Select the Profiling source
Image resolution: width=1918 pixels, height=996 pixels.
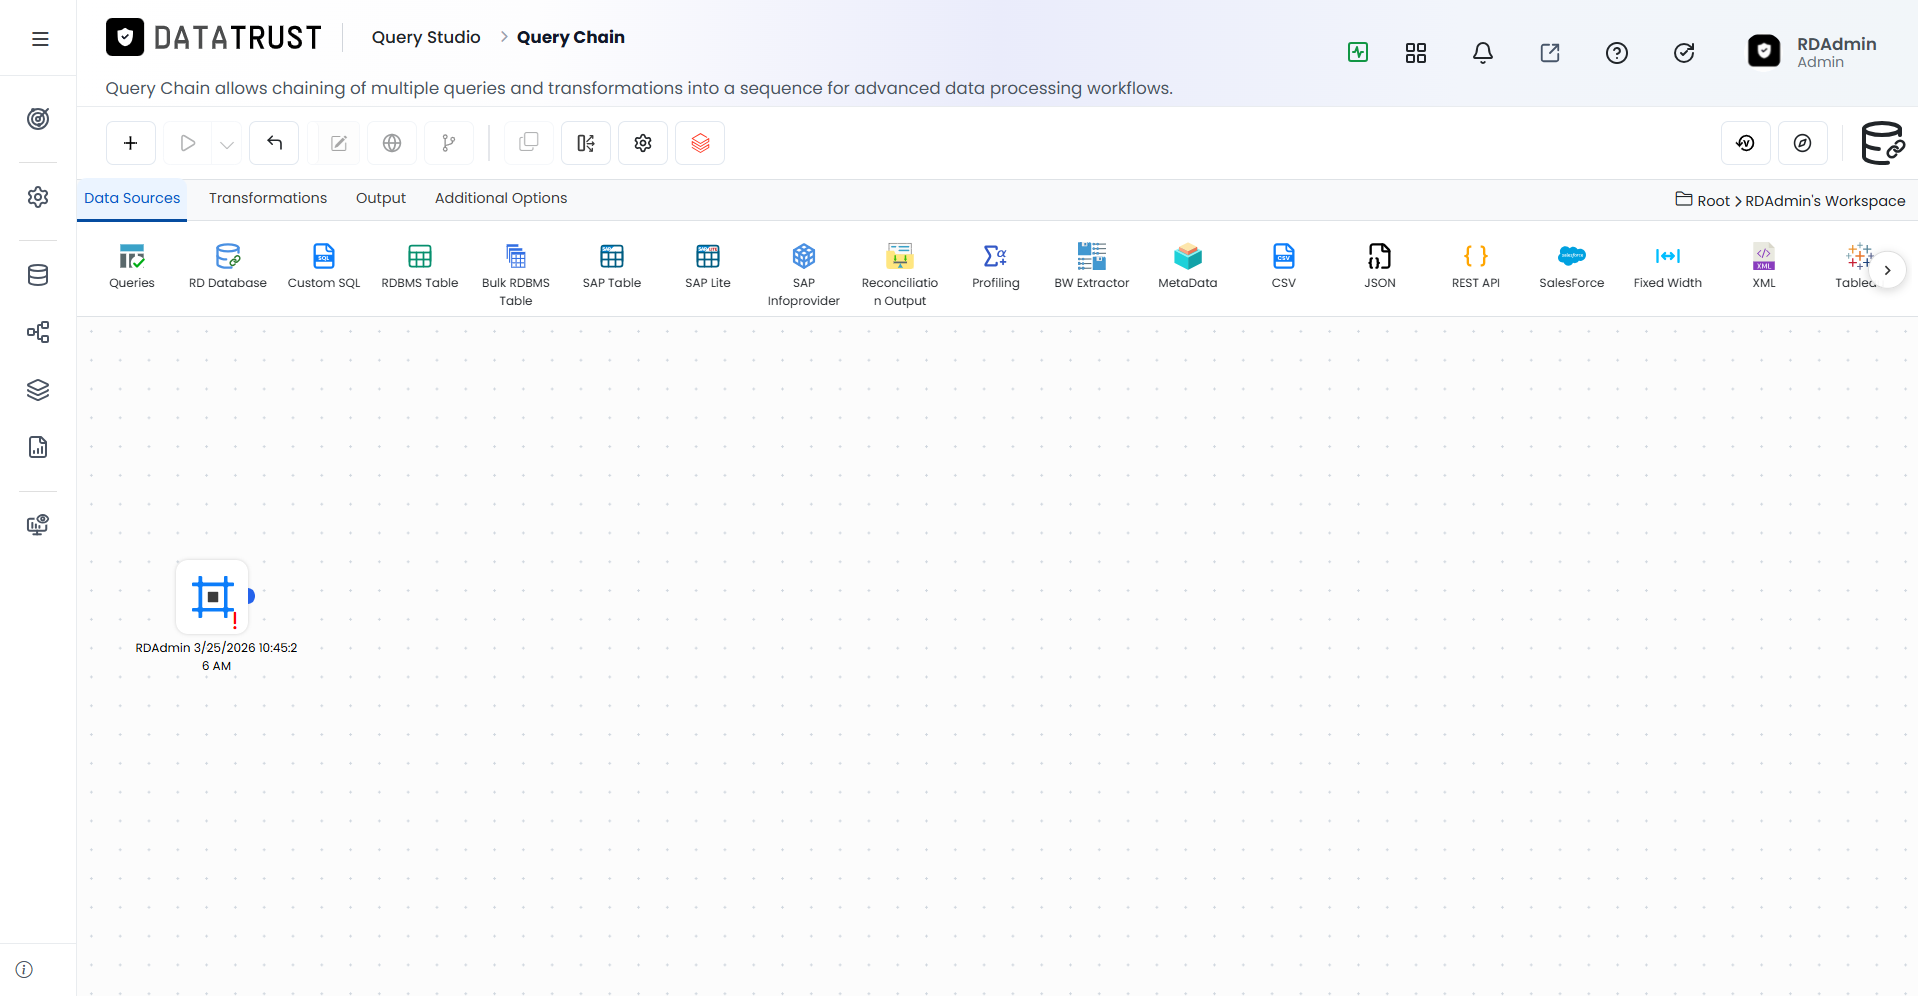(x=996, y=266)
